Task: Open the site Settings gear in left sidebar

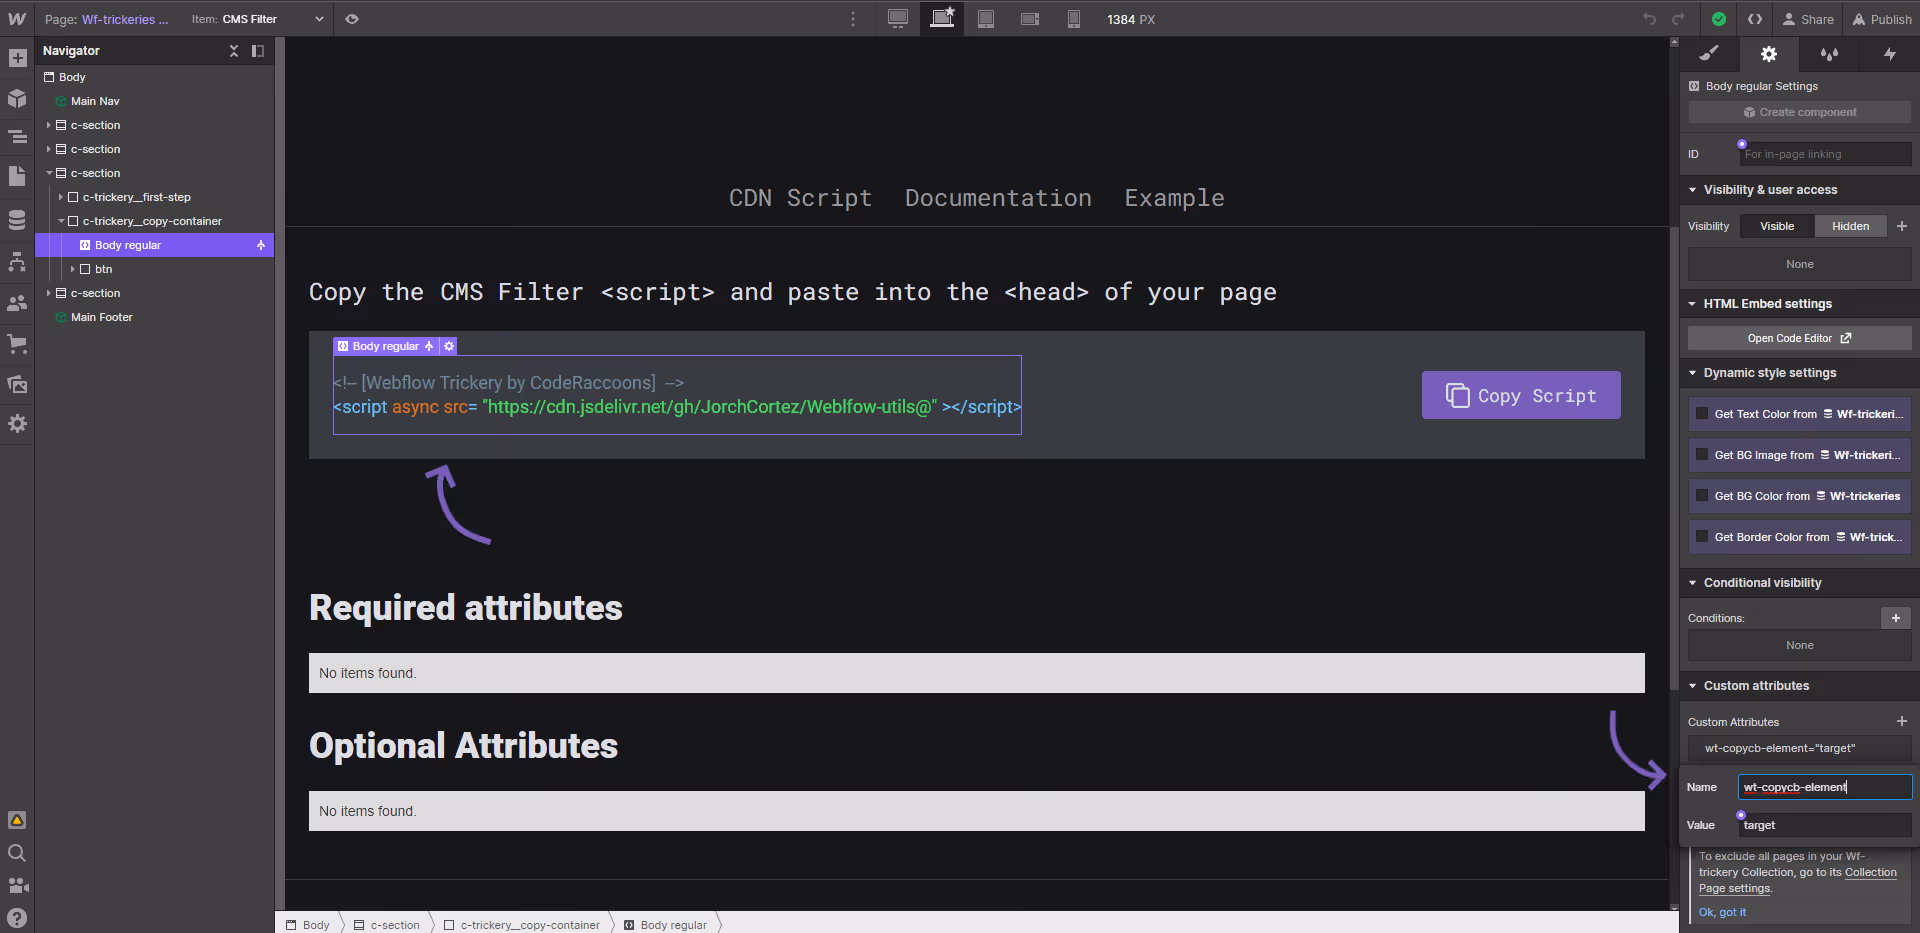Action: pos(17,424)
